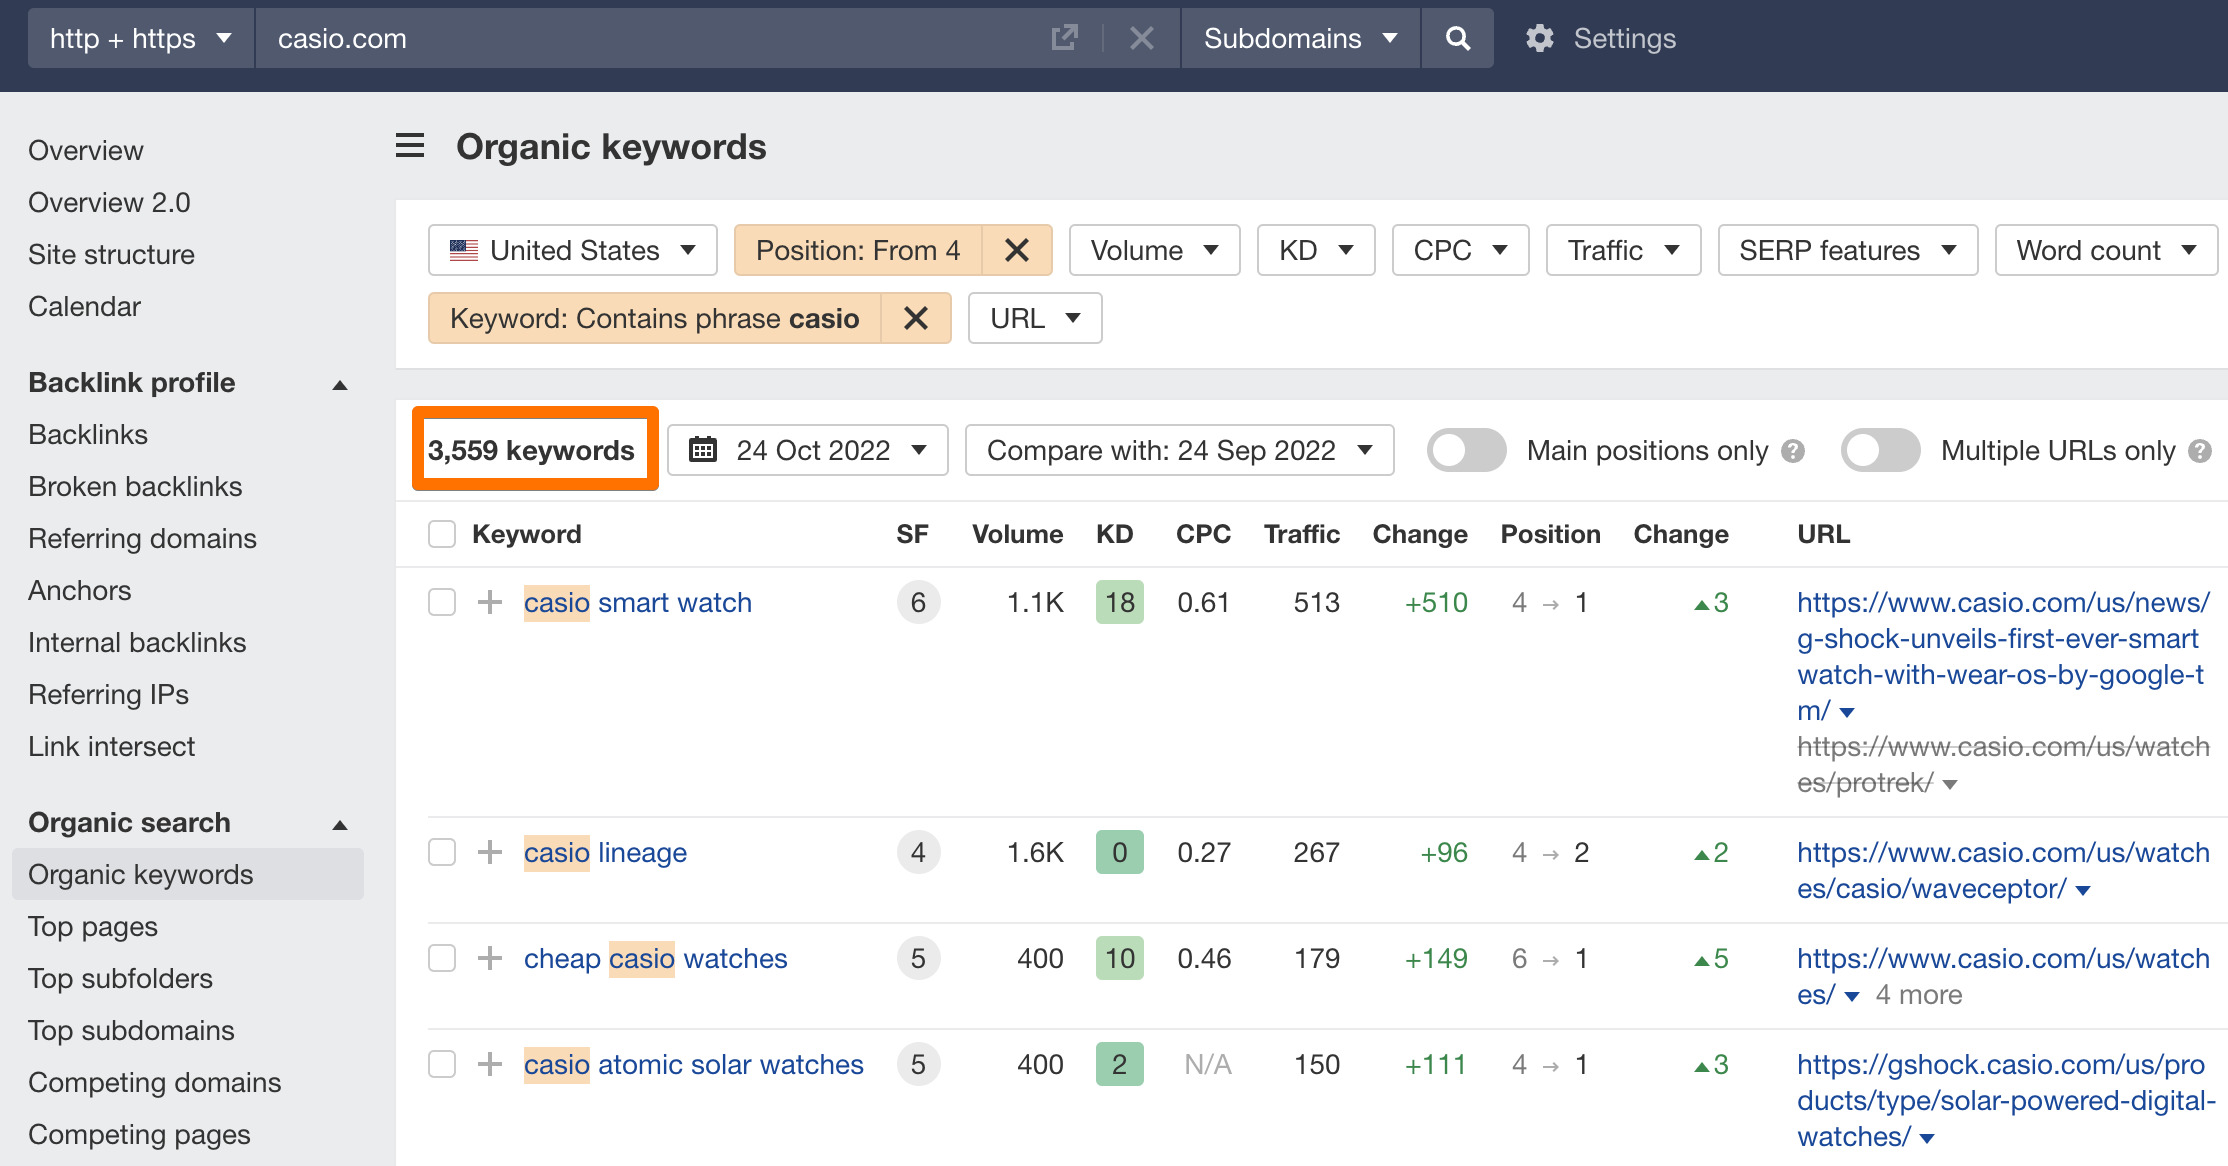The width and height of the screenshot is (2228, 1166).
Task: Clear the domain input using the X icon
Action: click(x=1140, y=37)
